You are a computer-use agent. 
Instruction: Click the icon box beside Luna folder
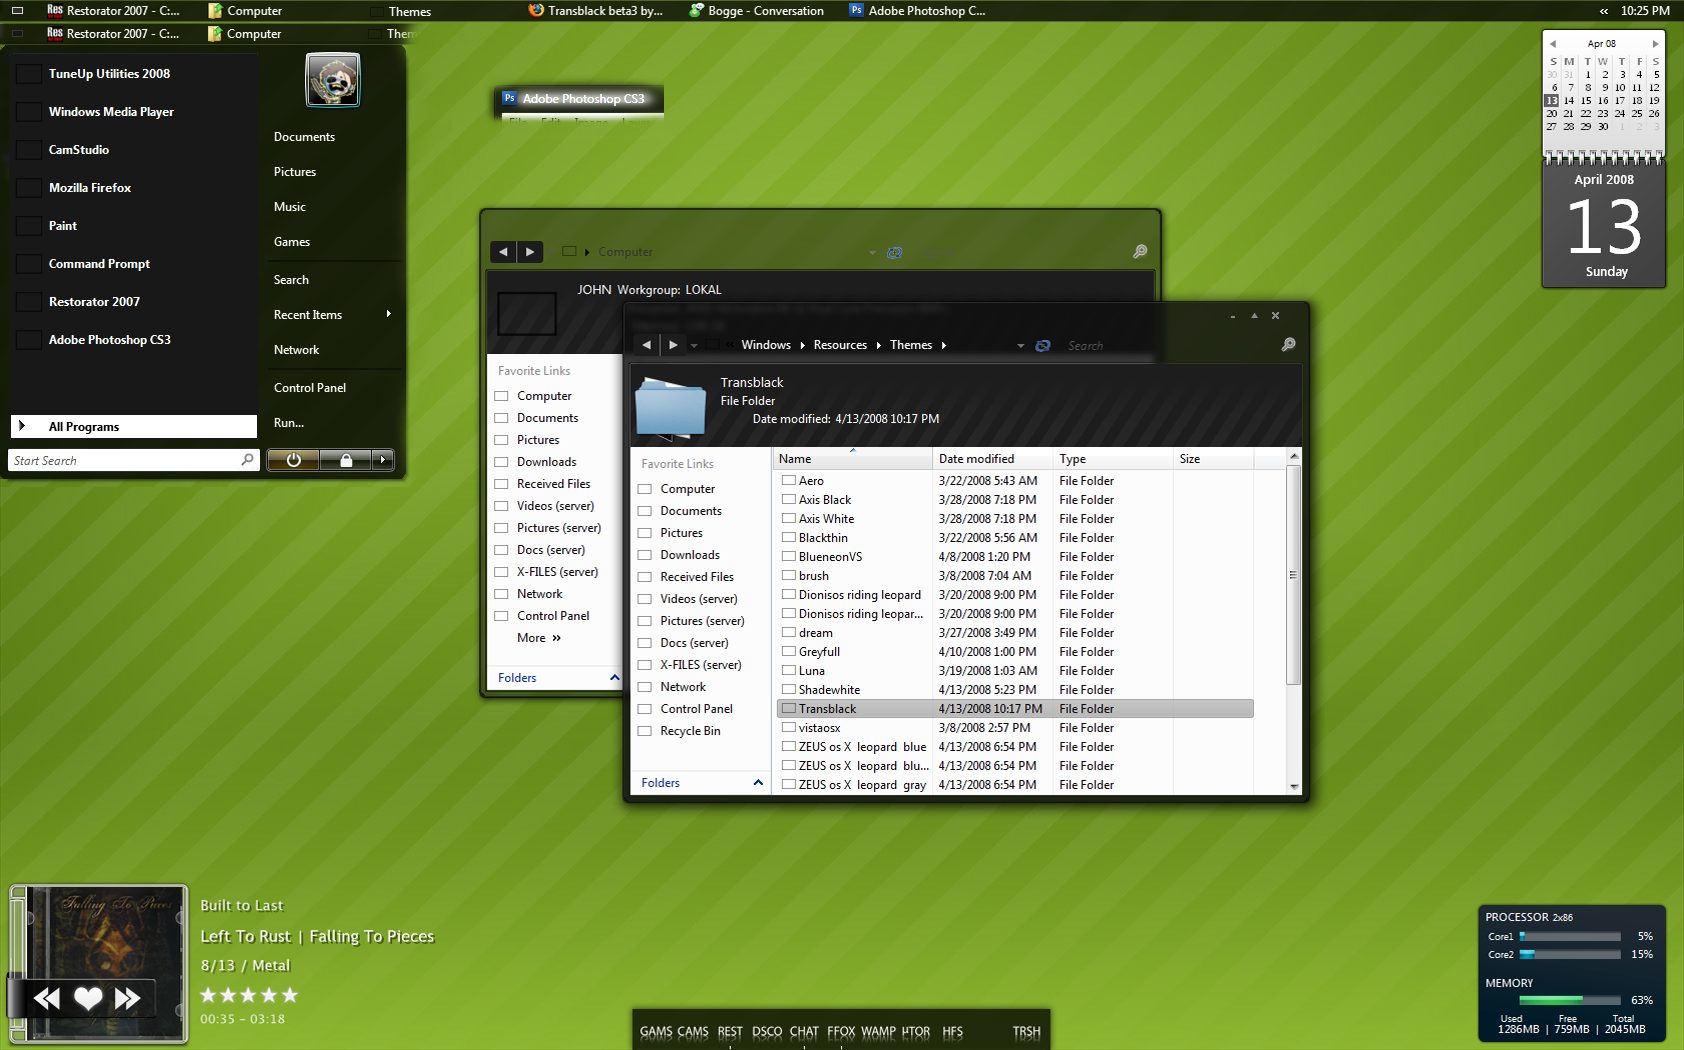pos(789,670)
